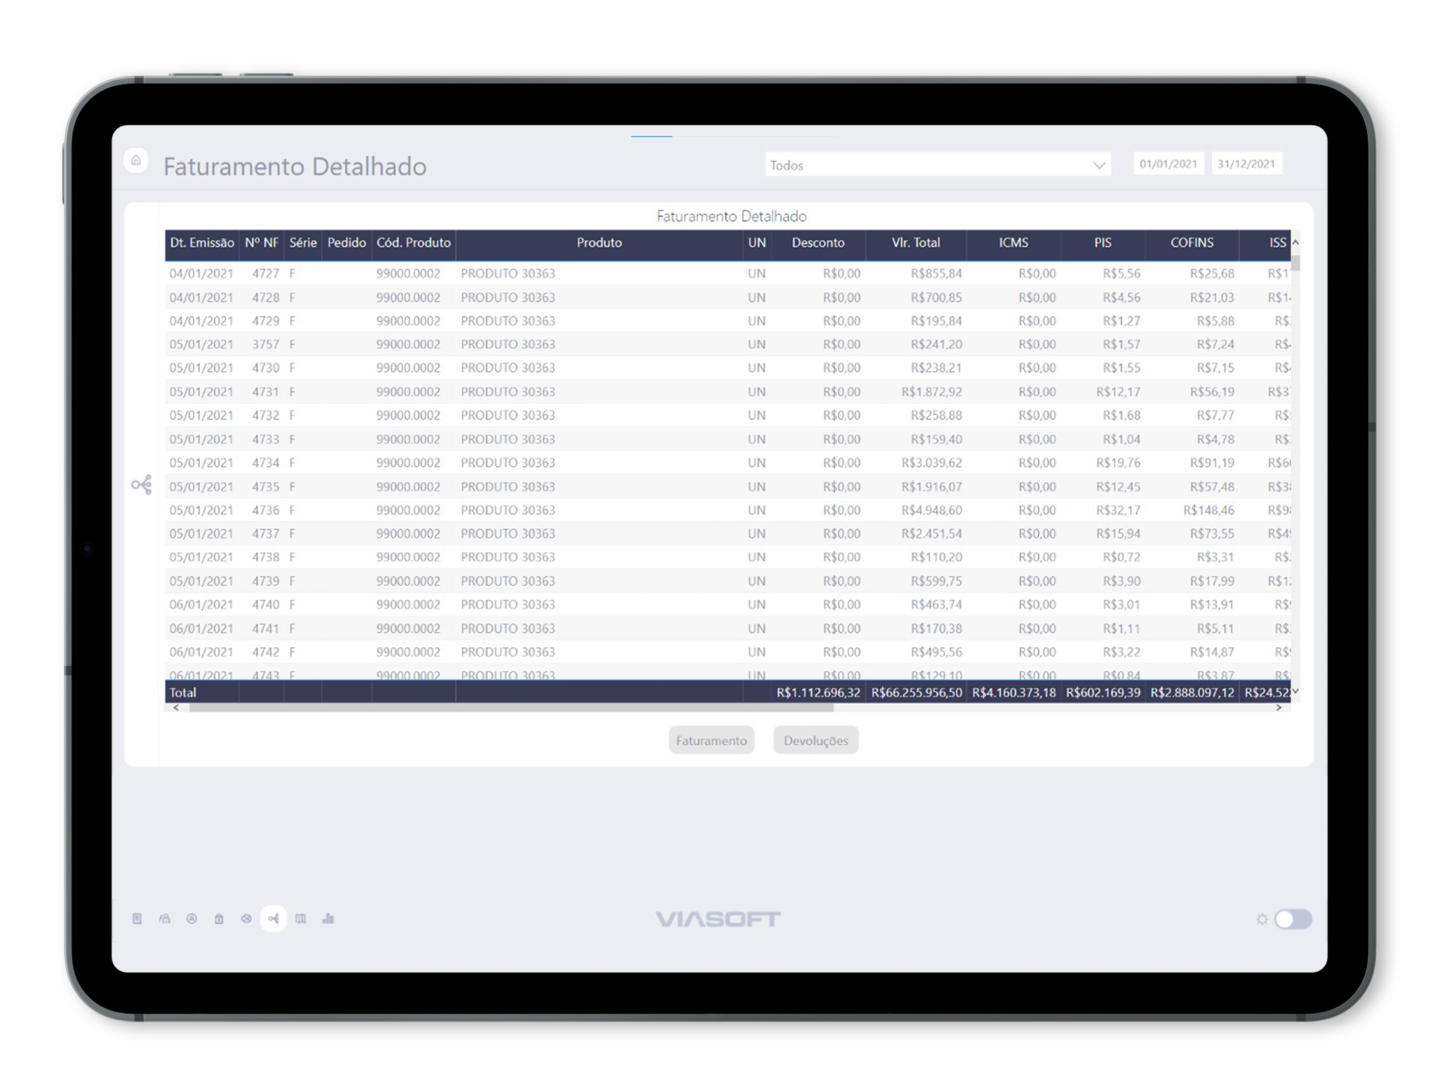Expand the Todos dropdown filter
1440x1073 pixels.
coord(938,165)
